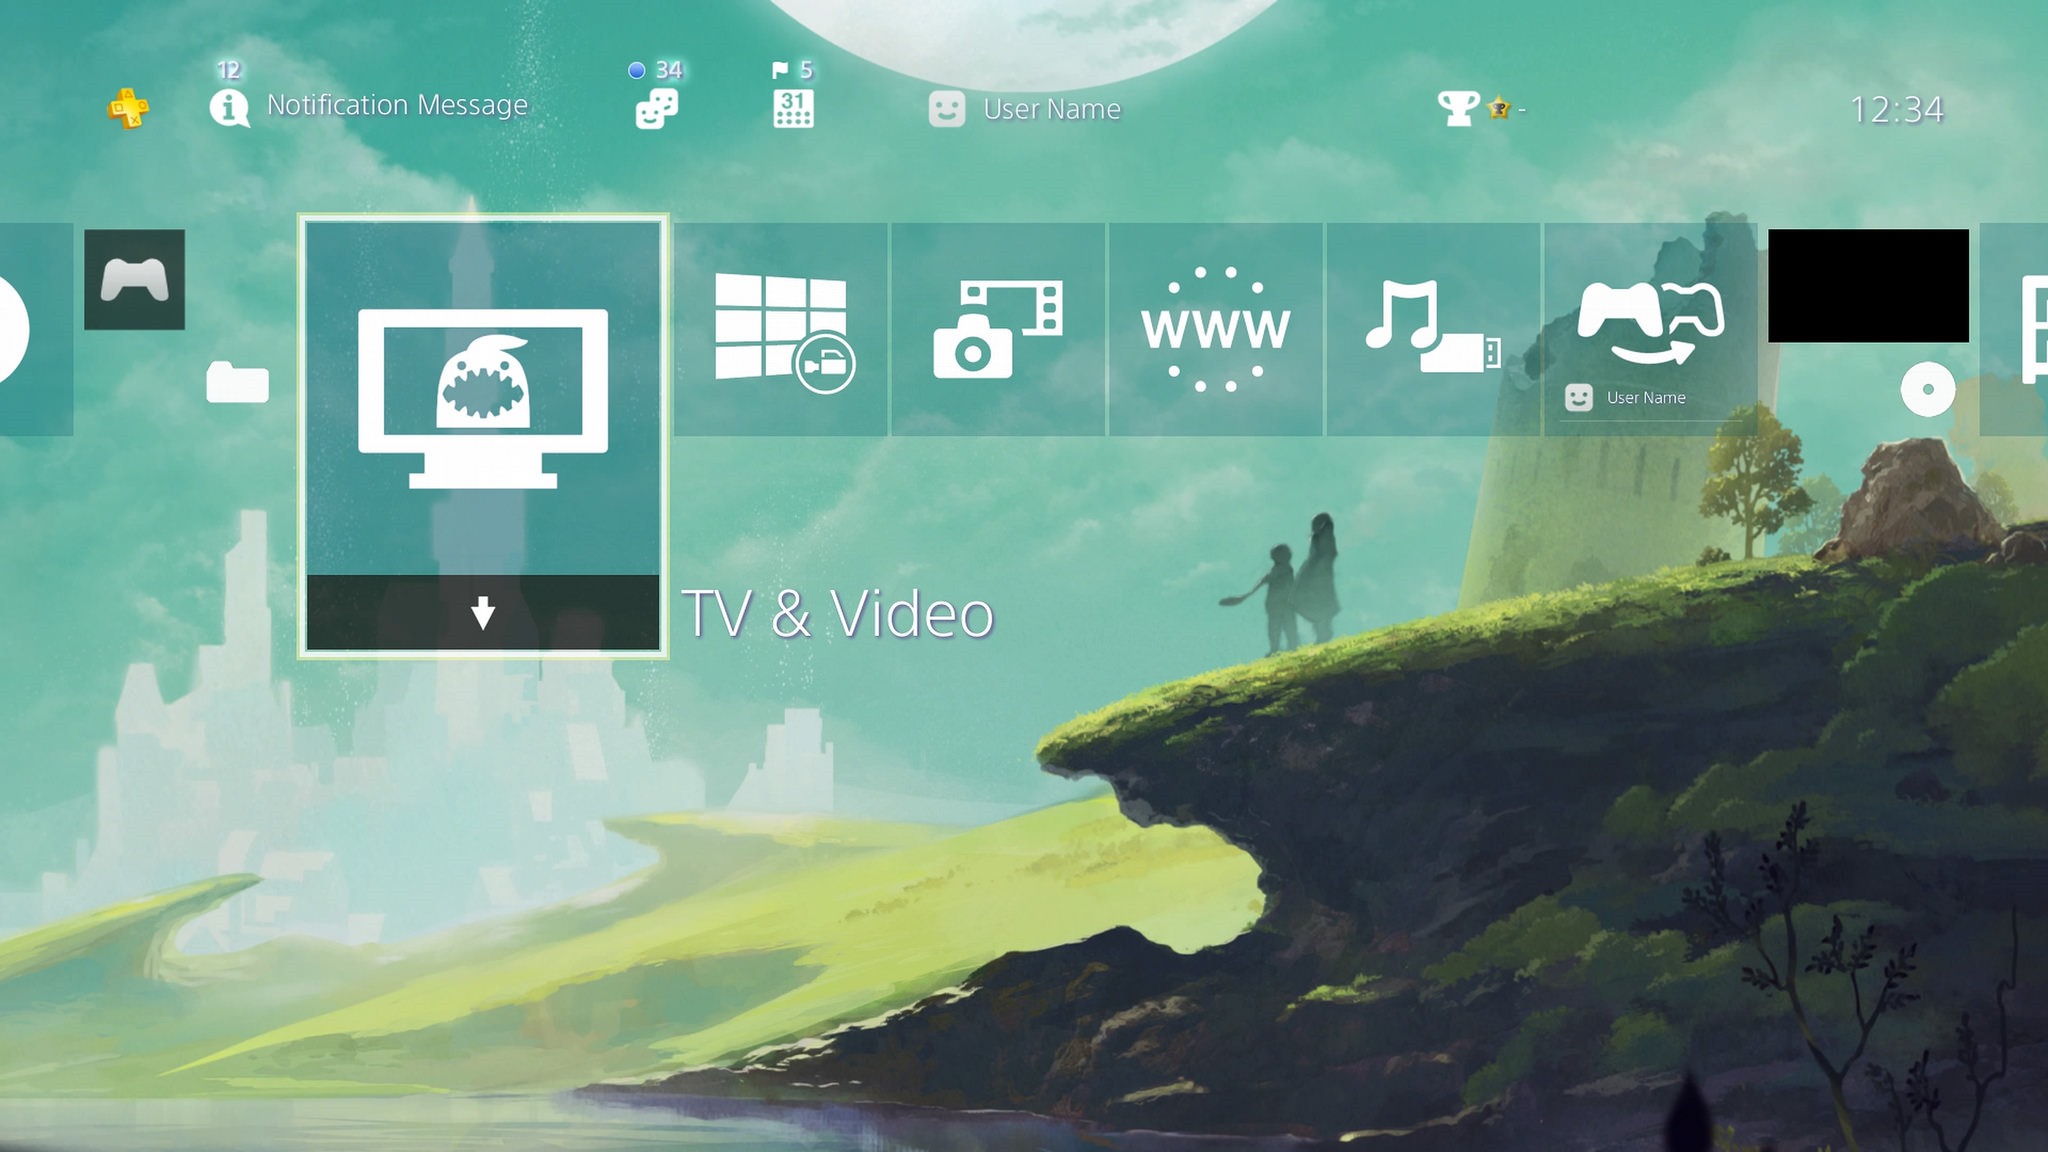Screen dimensions: 2048x1152
Task: Open the PlayStation Plus icon
Action: (128, 108)
